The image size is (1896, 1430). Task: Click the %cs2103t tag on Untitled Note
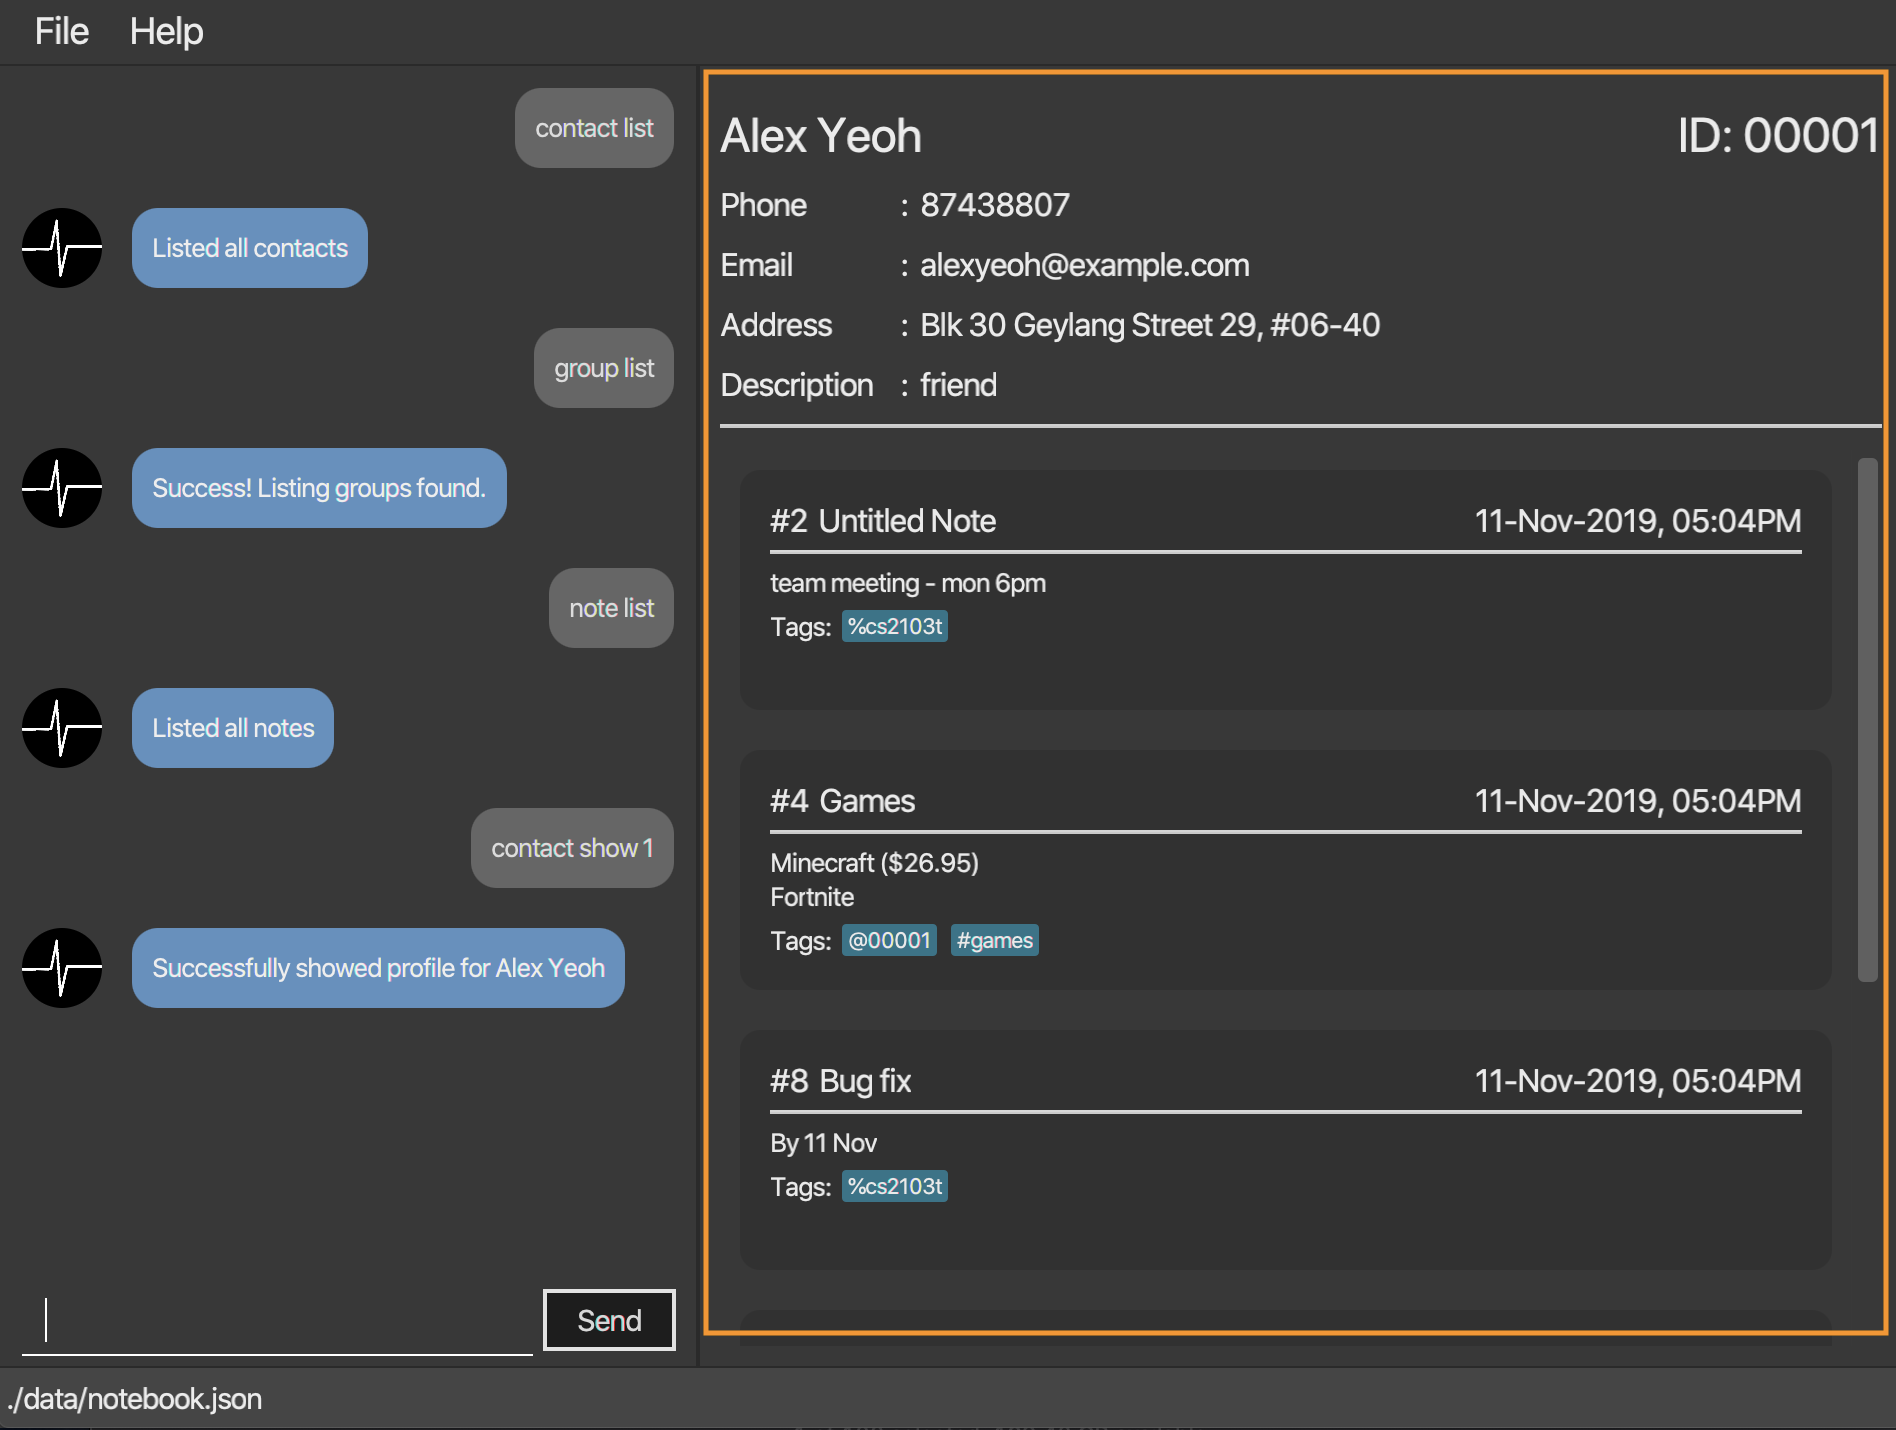[895, 627]
